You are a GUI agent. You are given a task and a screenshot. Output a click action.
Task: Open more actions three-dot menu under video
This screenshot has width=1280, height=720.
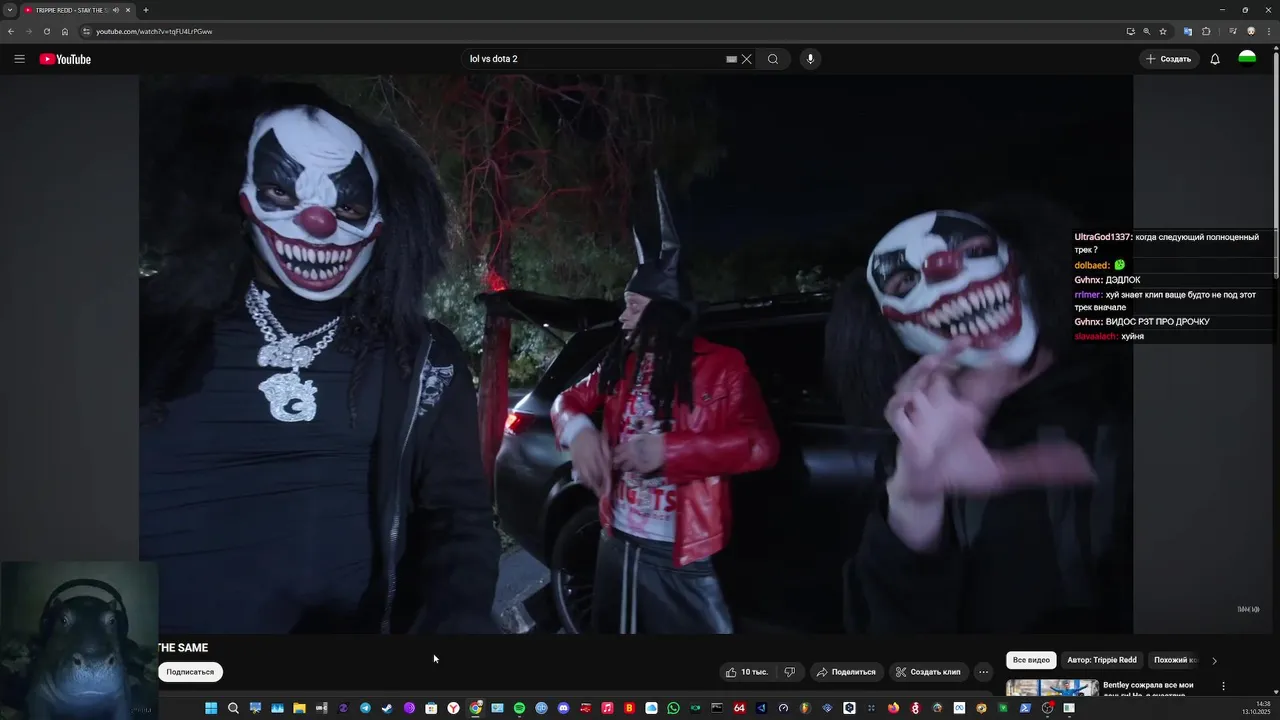tap(983, 672)
